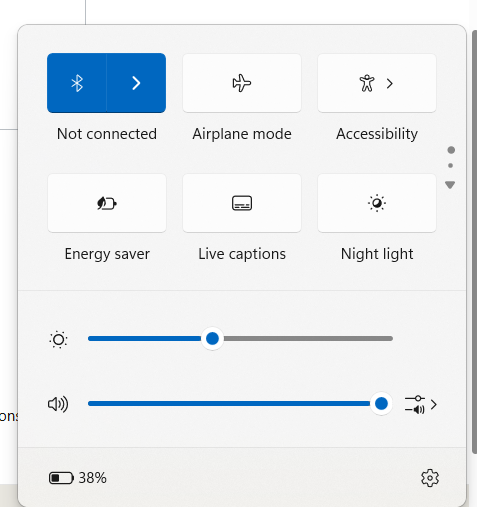This screenshot has height=507, width=477.
Task: Switch on Night light
Action: pyautogui.click(x=377, y=203)
